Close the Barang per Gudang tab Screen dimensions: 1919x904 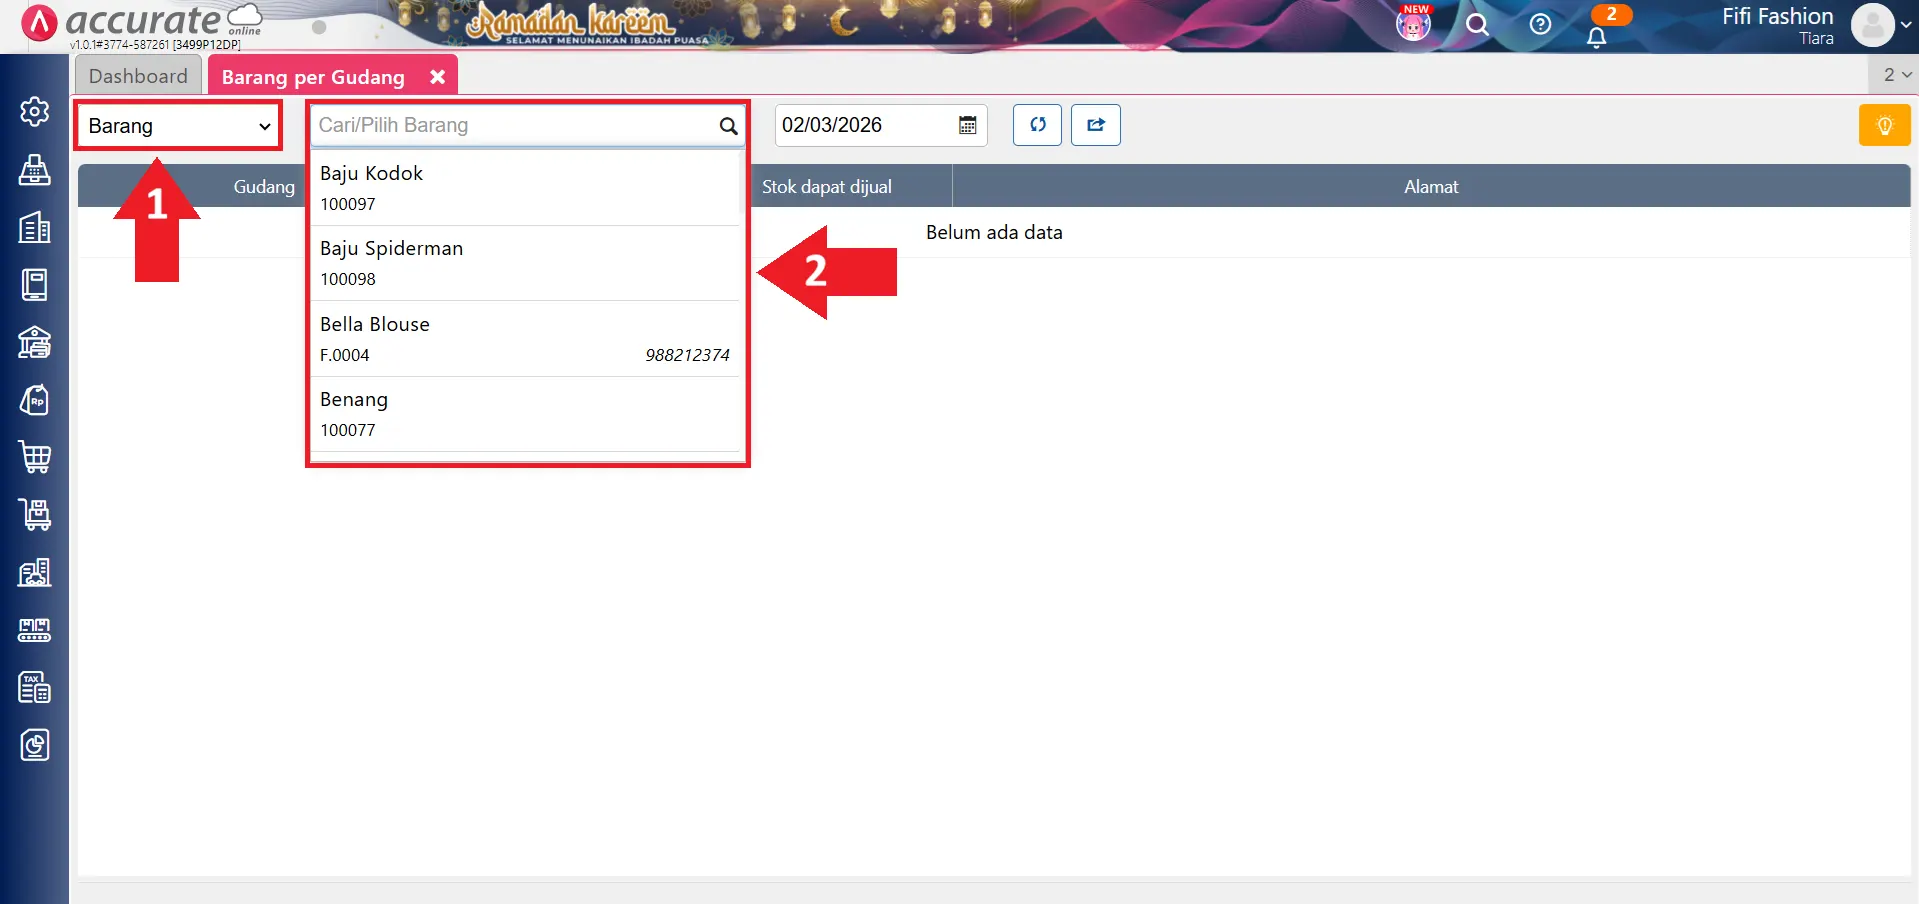[437, 77]
